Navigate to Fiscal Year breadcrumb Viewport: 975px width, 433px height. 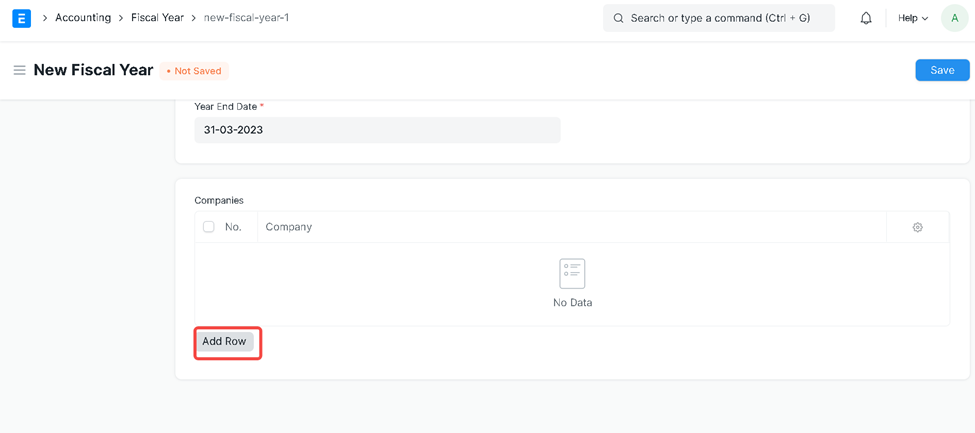pyautogui.click(x=157, y=18)
